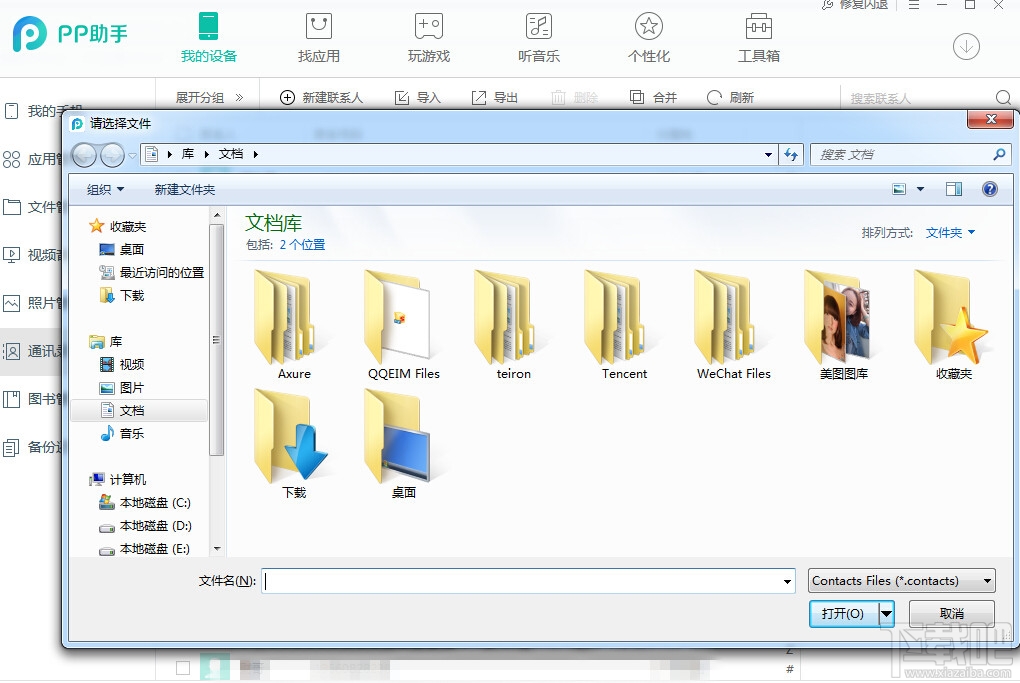Switch to 我的设备 tab
This screenshot has width=1020, height=683.
(208, 38)
